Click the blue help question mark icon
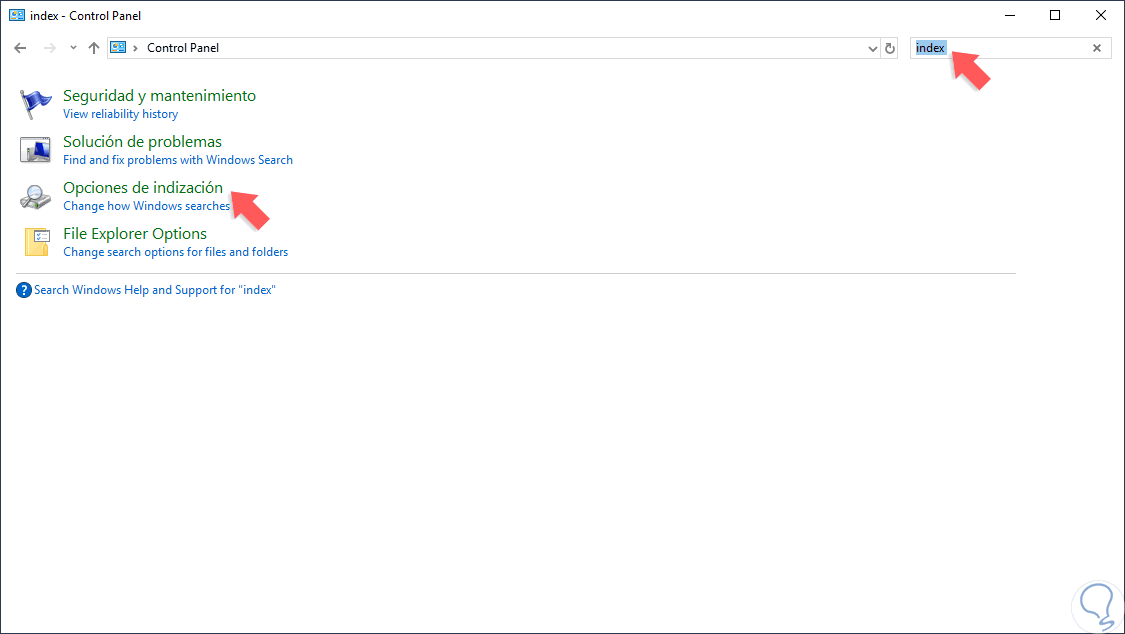 (24, 290)
